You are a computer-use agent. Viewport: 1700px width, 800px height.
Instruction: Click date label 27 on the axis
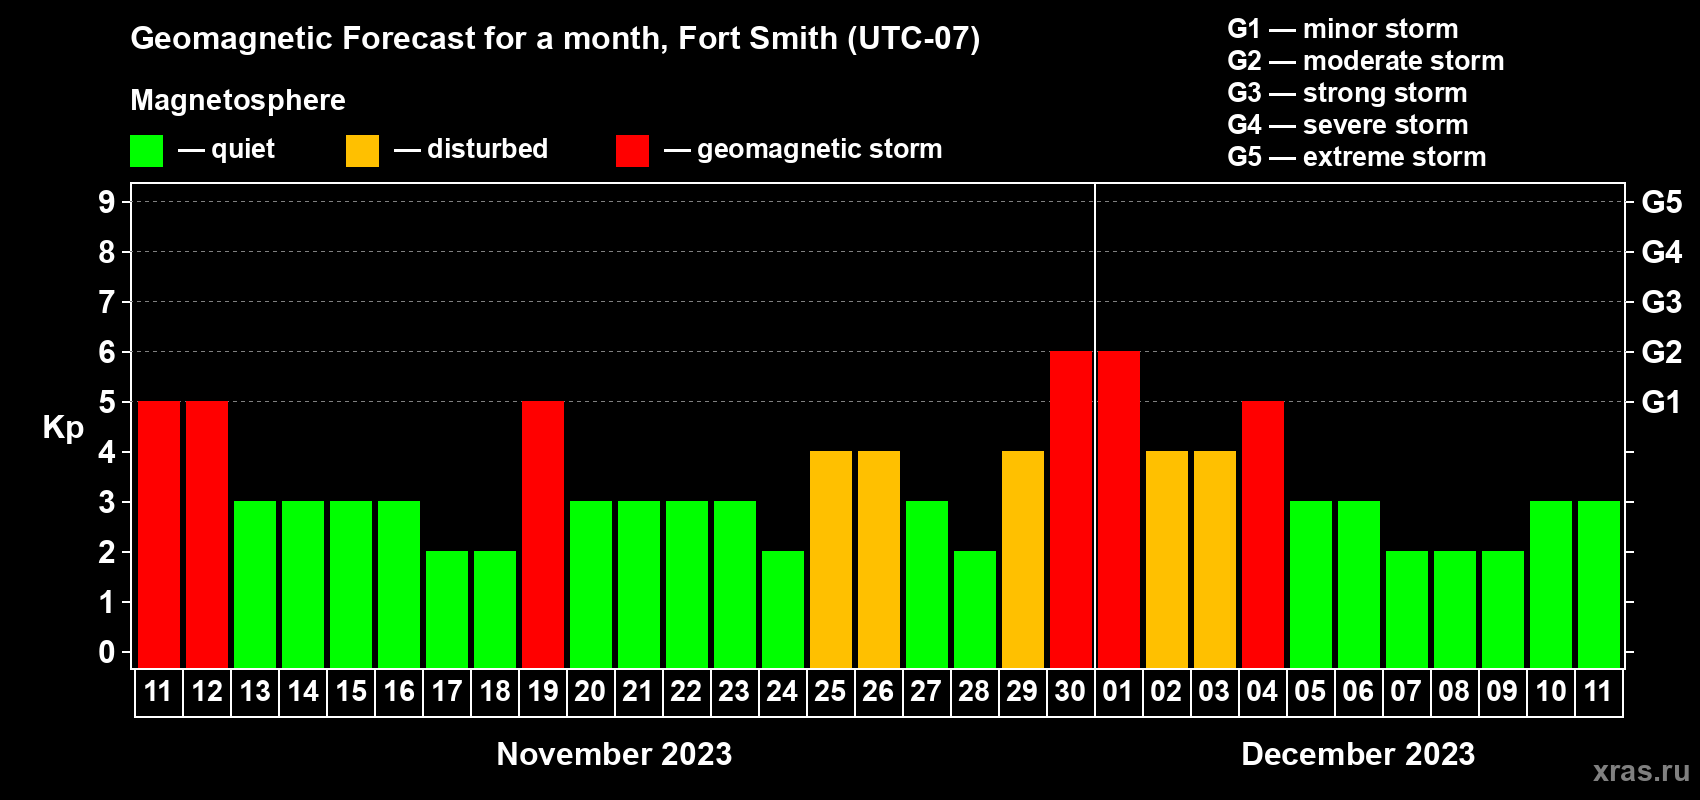[x=926, y=692]
